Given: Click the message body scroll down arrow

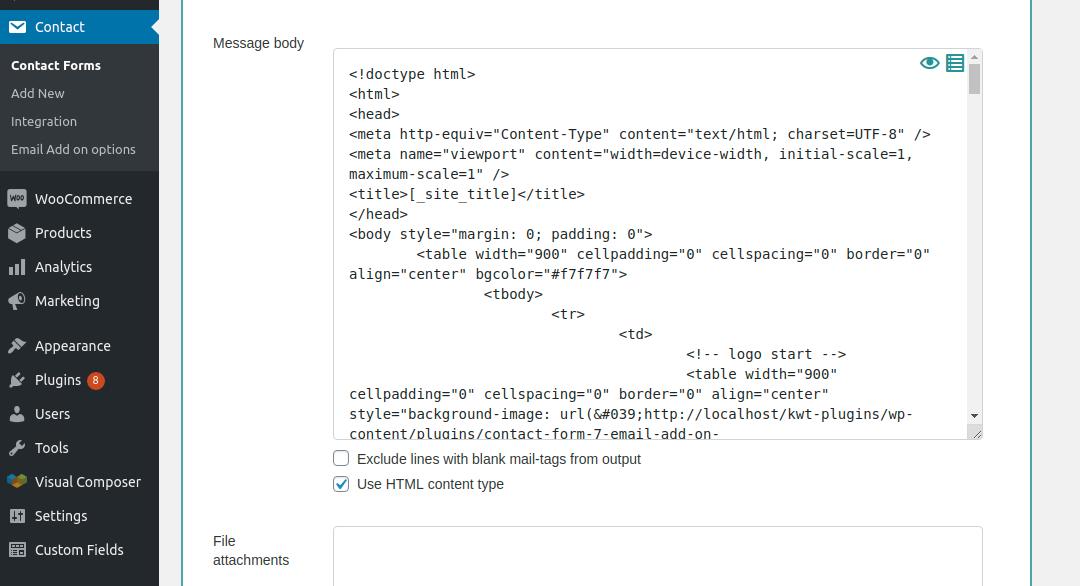Looking at the screenshot, I should point(974,416).
